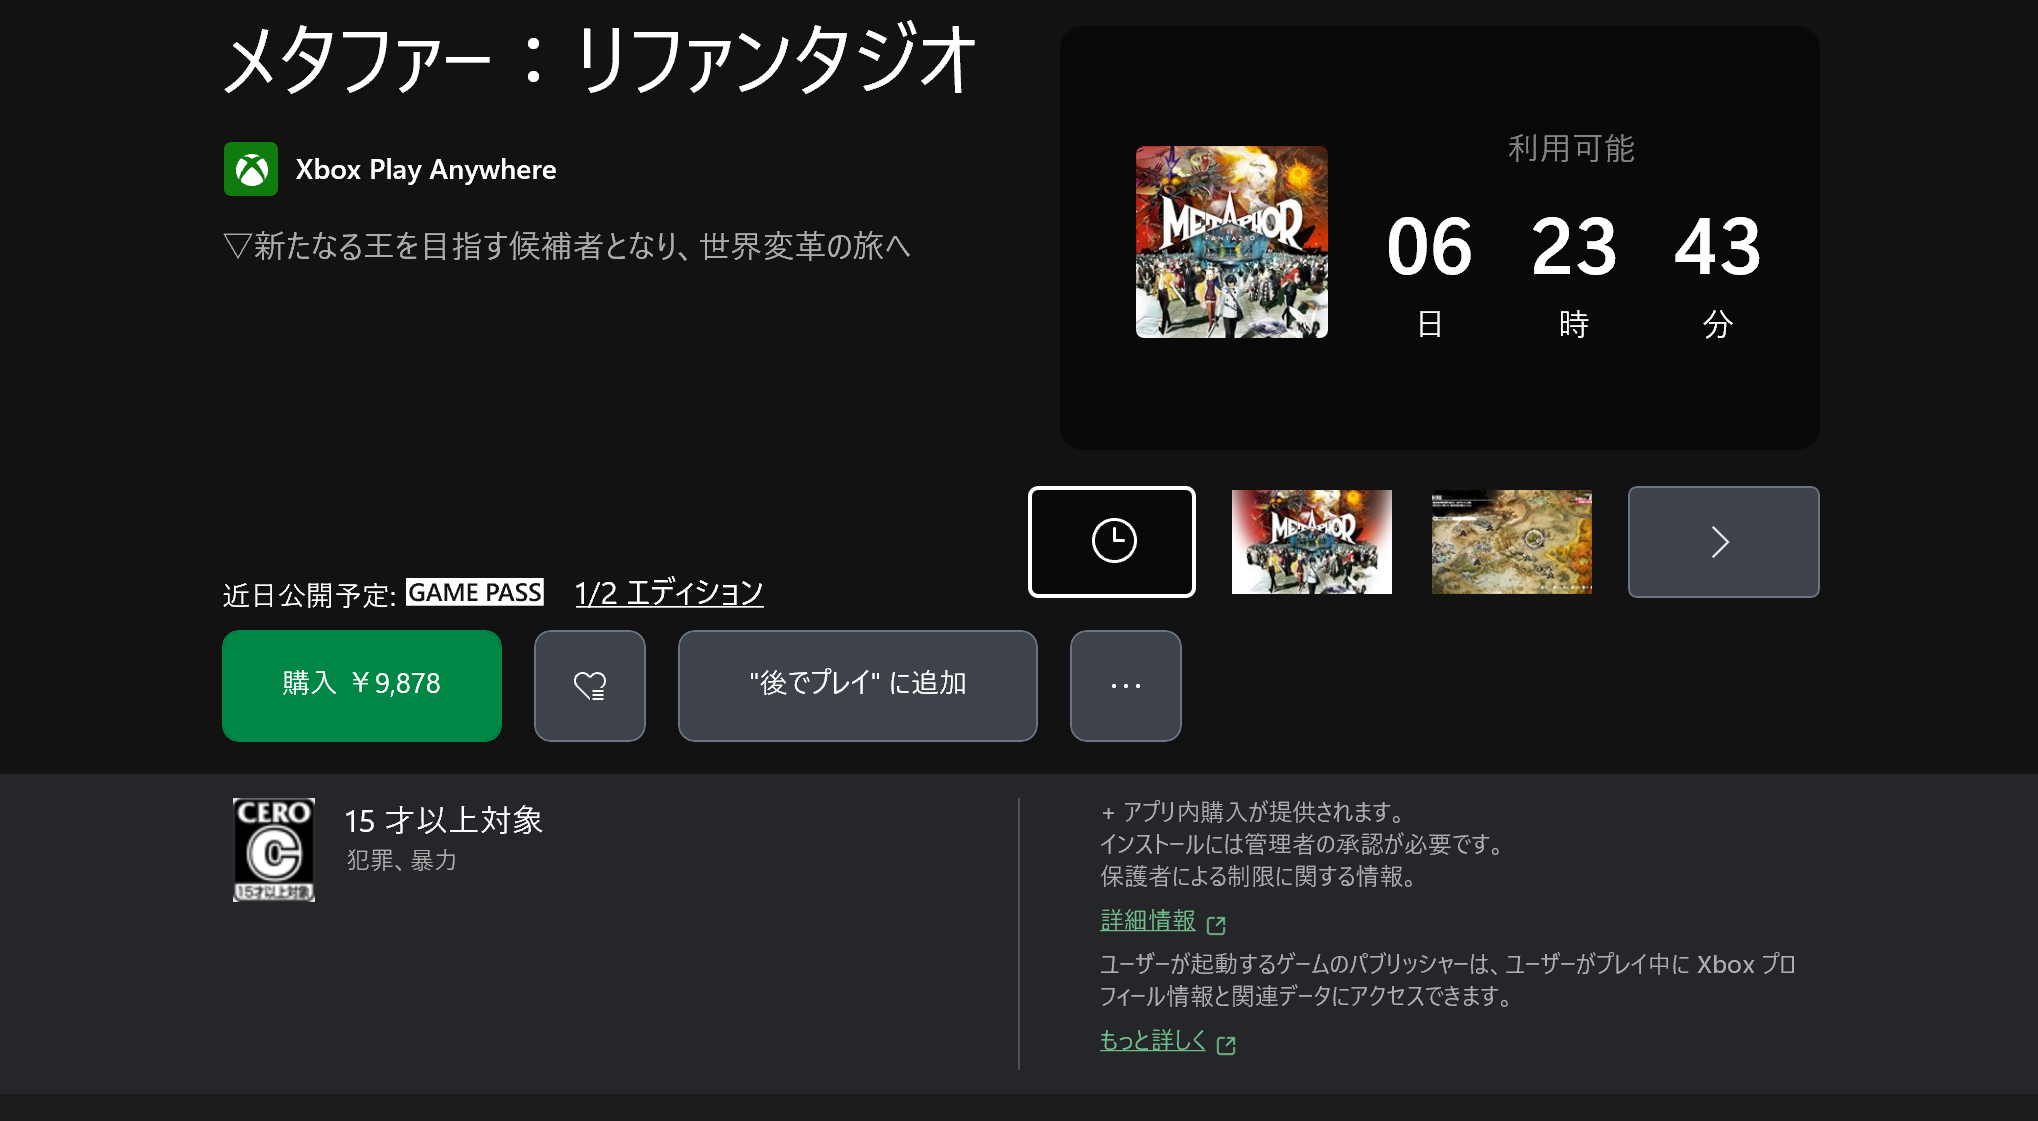Open the more options ellipsis button
The height and width of the screenshot is (1121, 2038).
click(x=1126, y=685)
